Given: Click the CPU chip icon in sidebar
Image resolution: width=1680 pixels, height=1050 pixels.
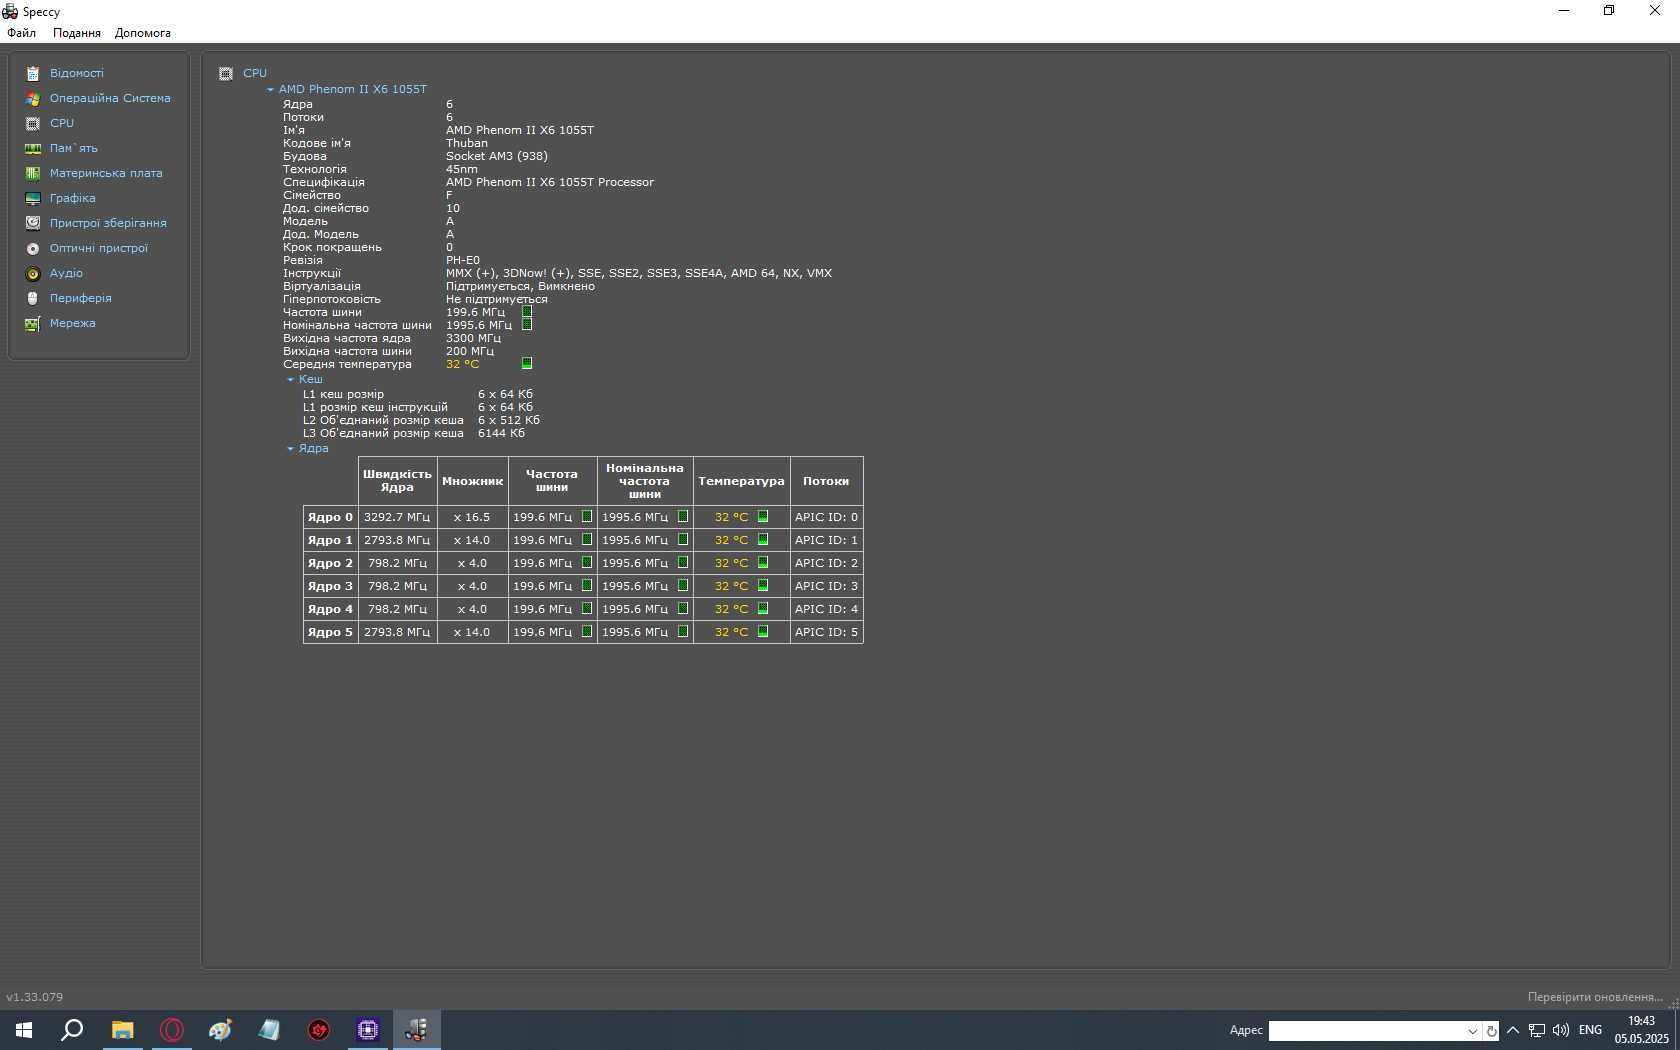Looking at the screenshot, I should point(33,123).
